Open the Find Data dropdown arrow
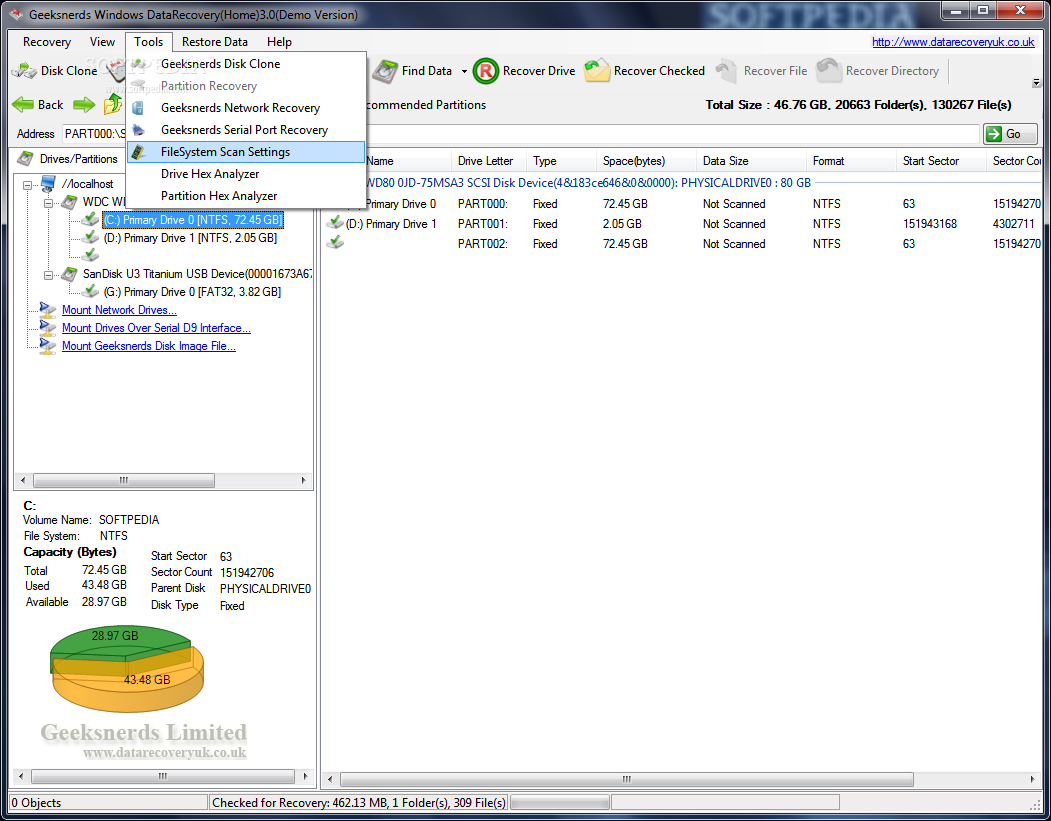 [464, 71]
